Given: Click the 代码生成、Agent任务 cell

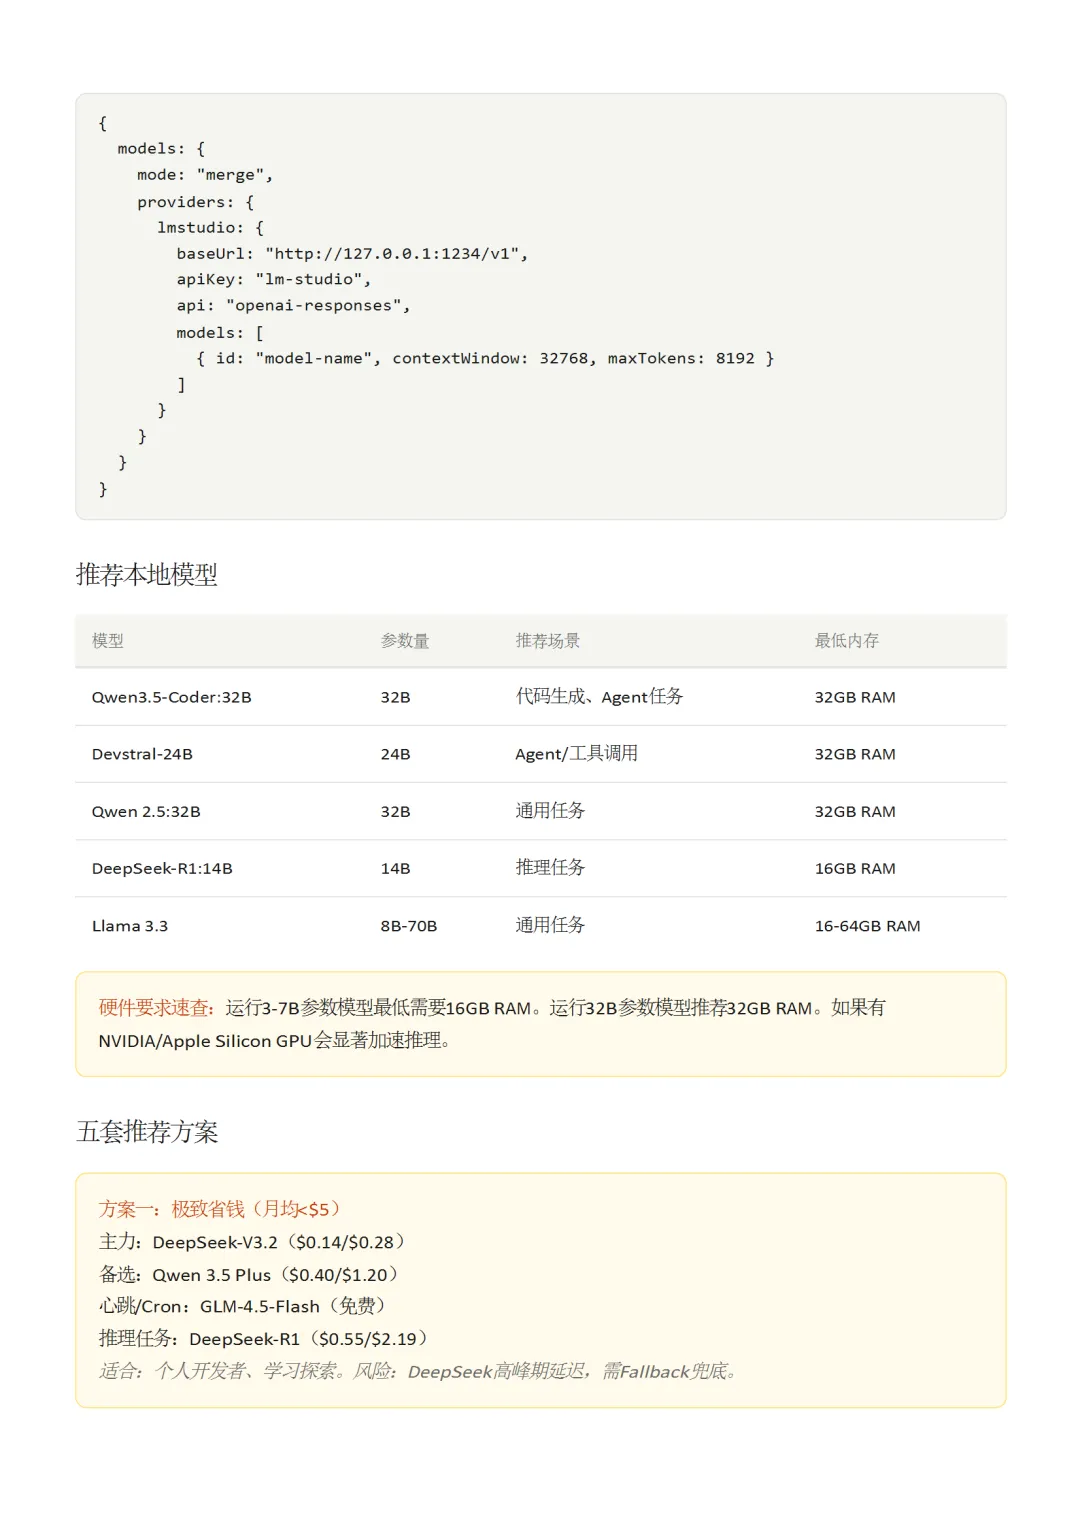Looking at the screenshot, I should tap(599, 697).
